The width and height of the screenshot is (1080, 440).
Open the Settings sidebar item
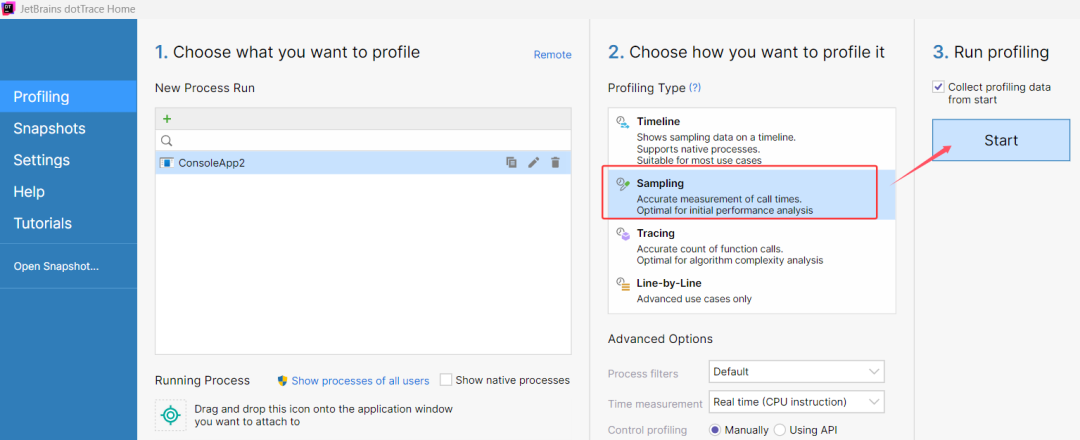(x=41, y=160)
